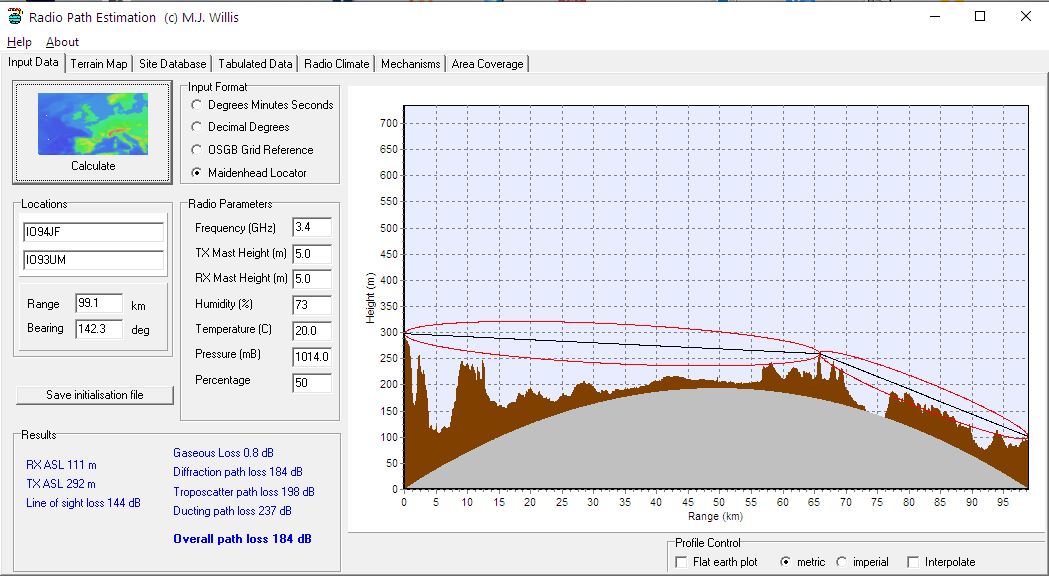Maximize the Radio Path Estimation window
Image resolution: width=1049 pixels, height=576 pixels.
(x=980, y=16)
